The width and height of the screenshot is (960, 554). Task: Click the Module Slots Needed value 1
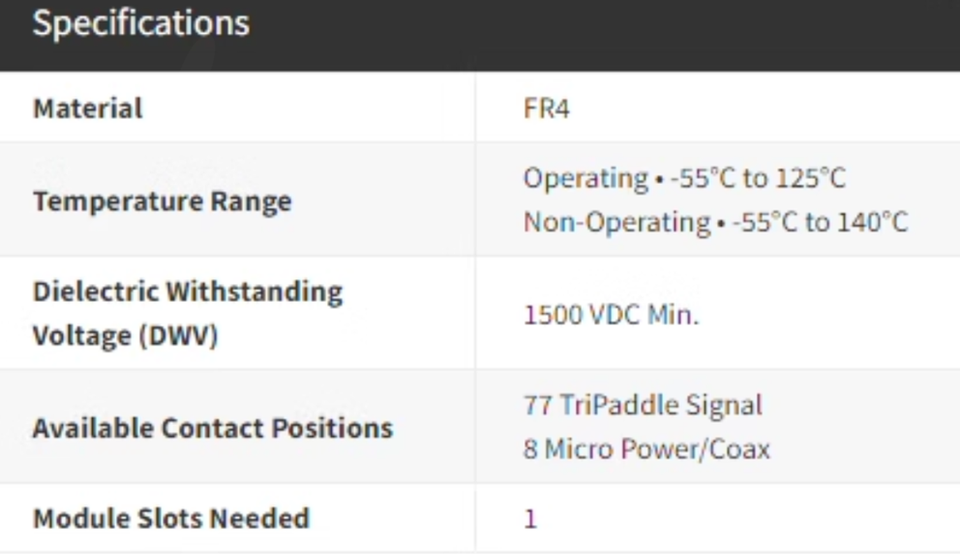[x=530, y=518]
